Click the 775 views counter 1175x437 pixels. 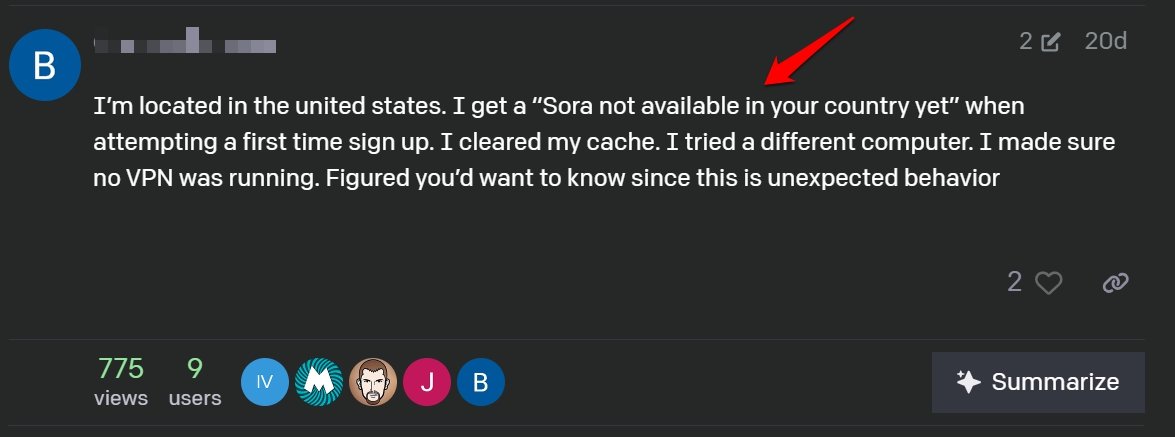point(121,369)
